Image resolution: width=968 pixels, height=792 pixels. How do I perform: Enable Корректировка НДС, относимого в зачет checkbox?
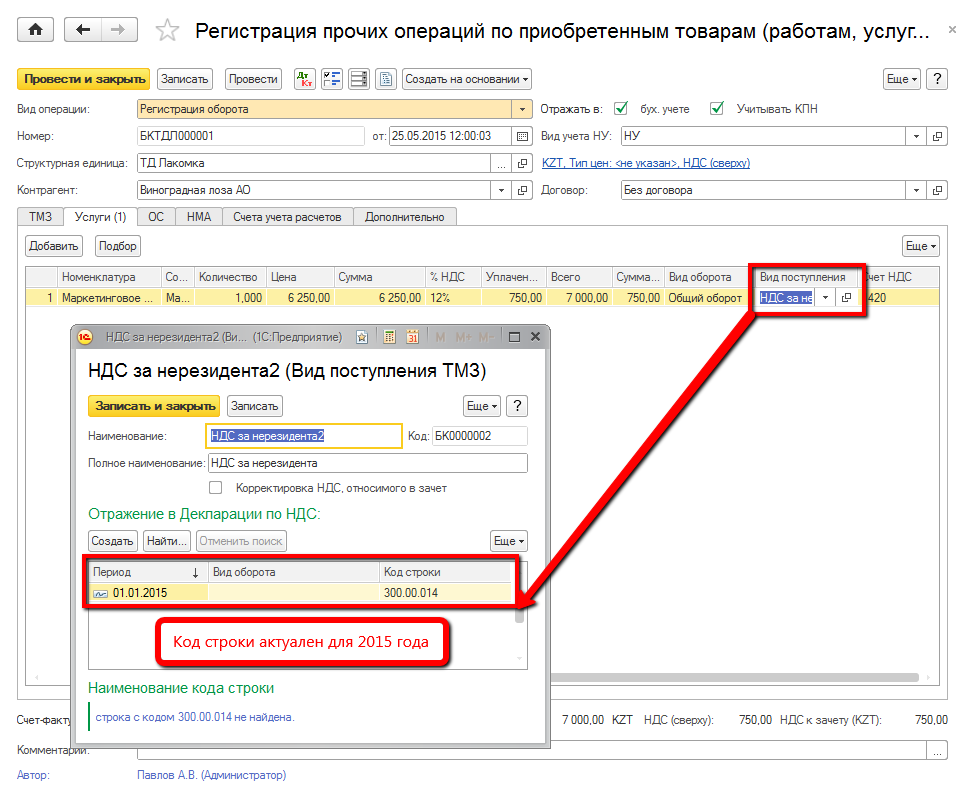[215, 488]
